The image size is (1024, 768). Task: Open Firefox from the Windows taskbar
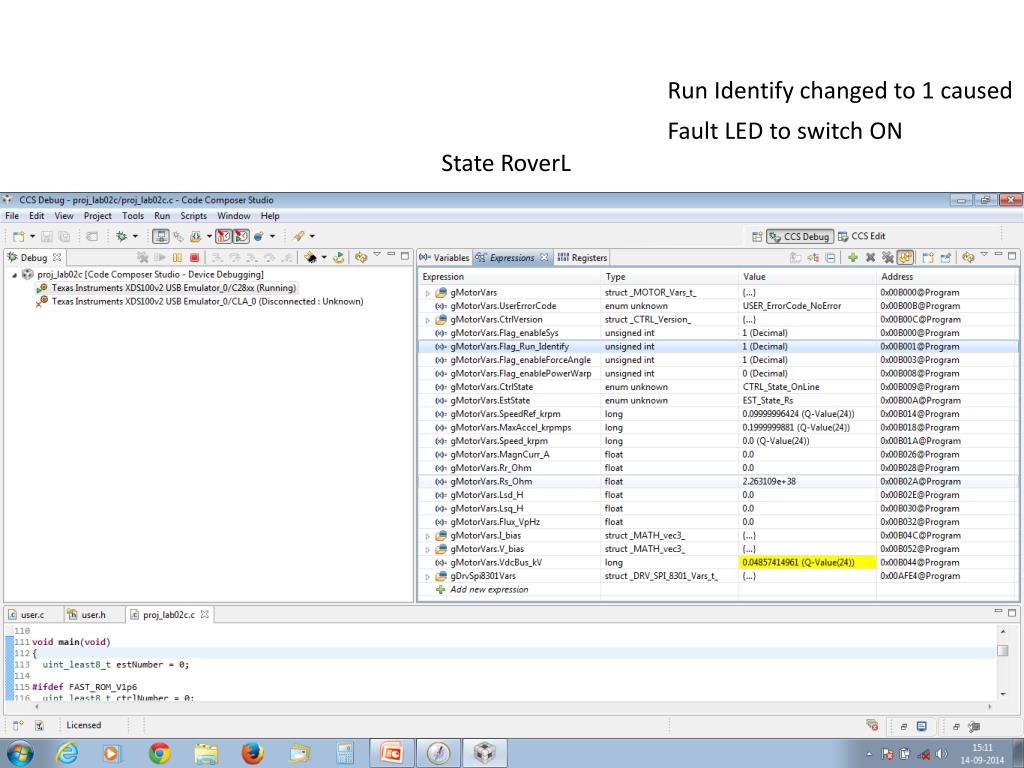252,753
